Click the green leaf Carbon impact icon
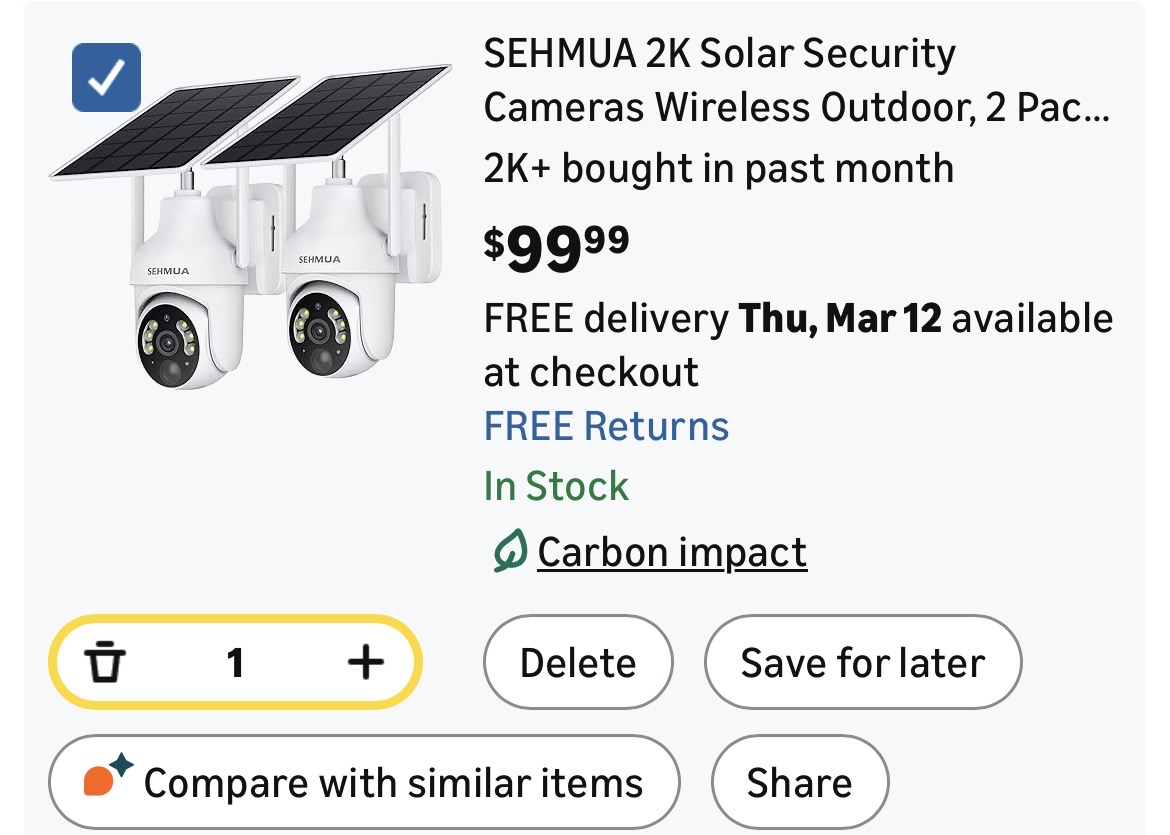 click(509, 552)
